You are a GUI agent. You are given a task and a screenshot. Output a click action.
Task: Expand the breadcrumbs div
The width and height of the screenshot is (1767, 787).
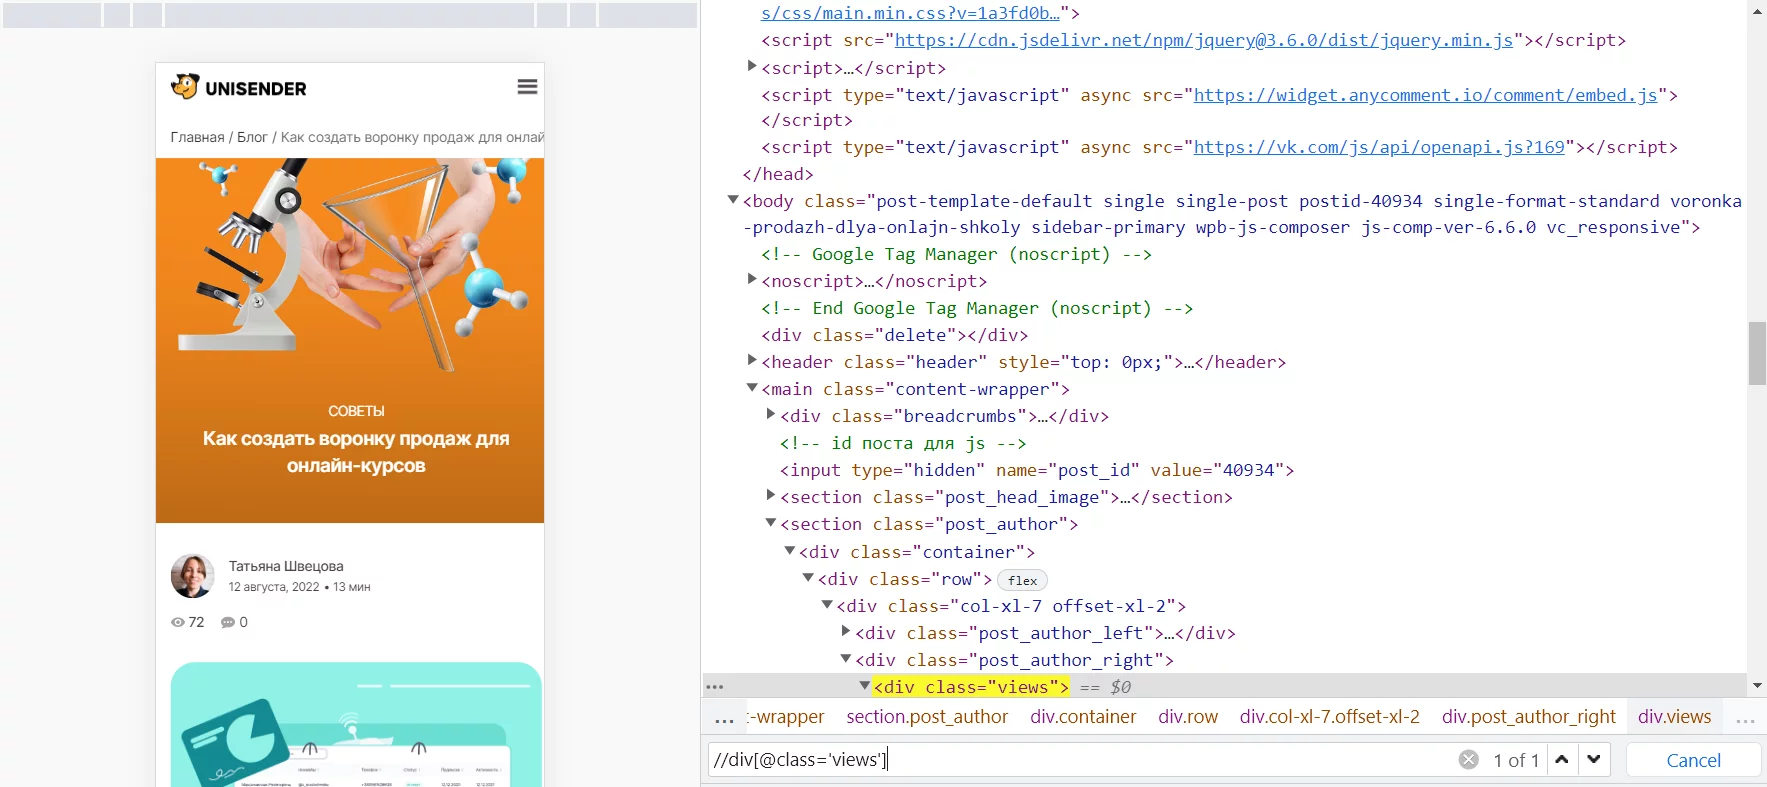point(771,414)
